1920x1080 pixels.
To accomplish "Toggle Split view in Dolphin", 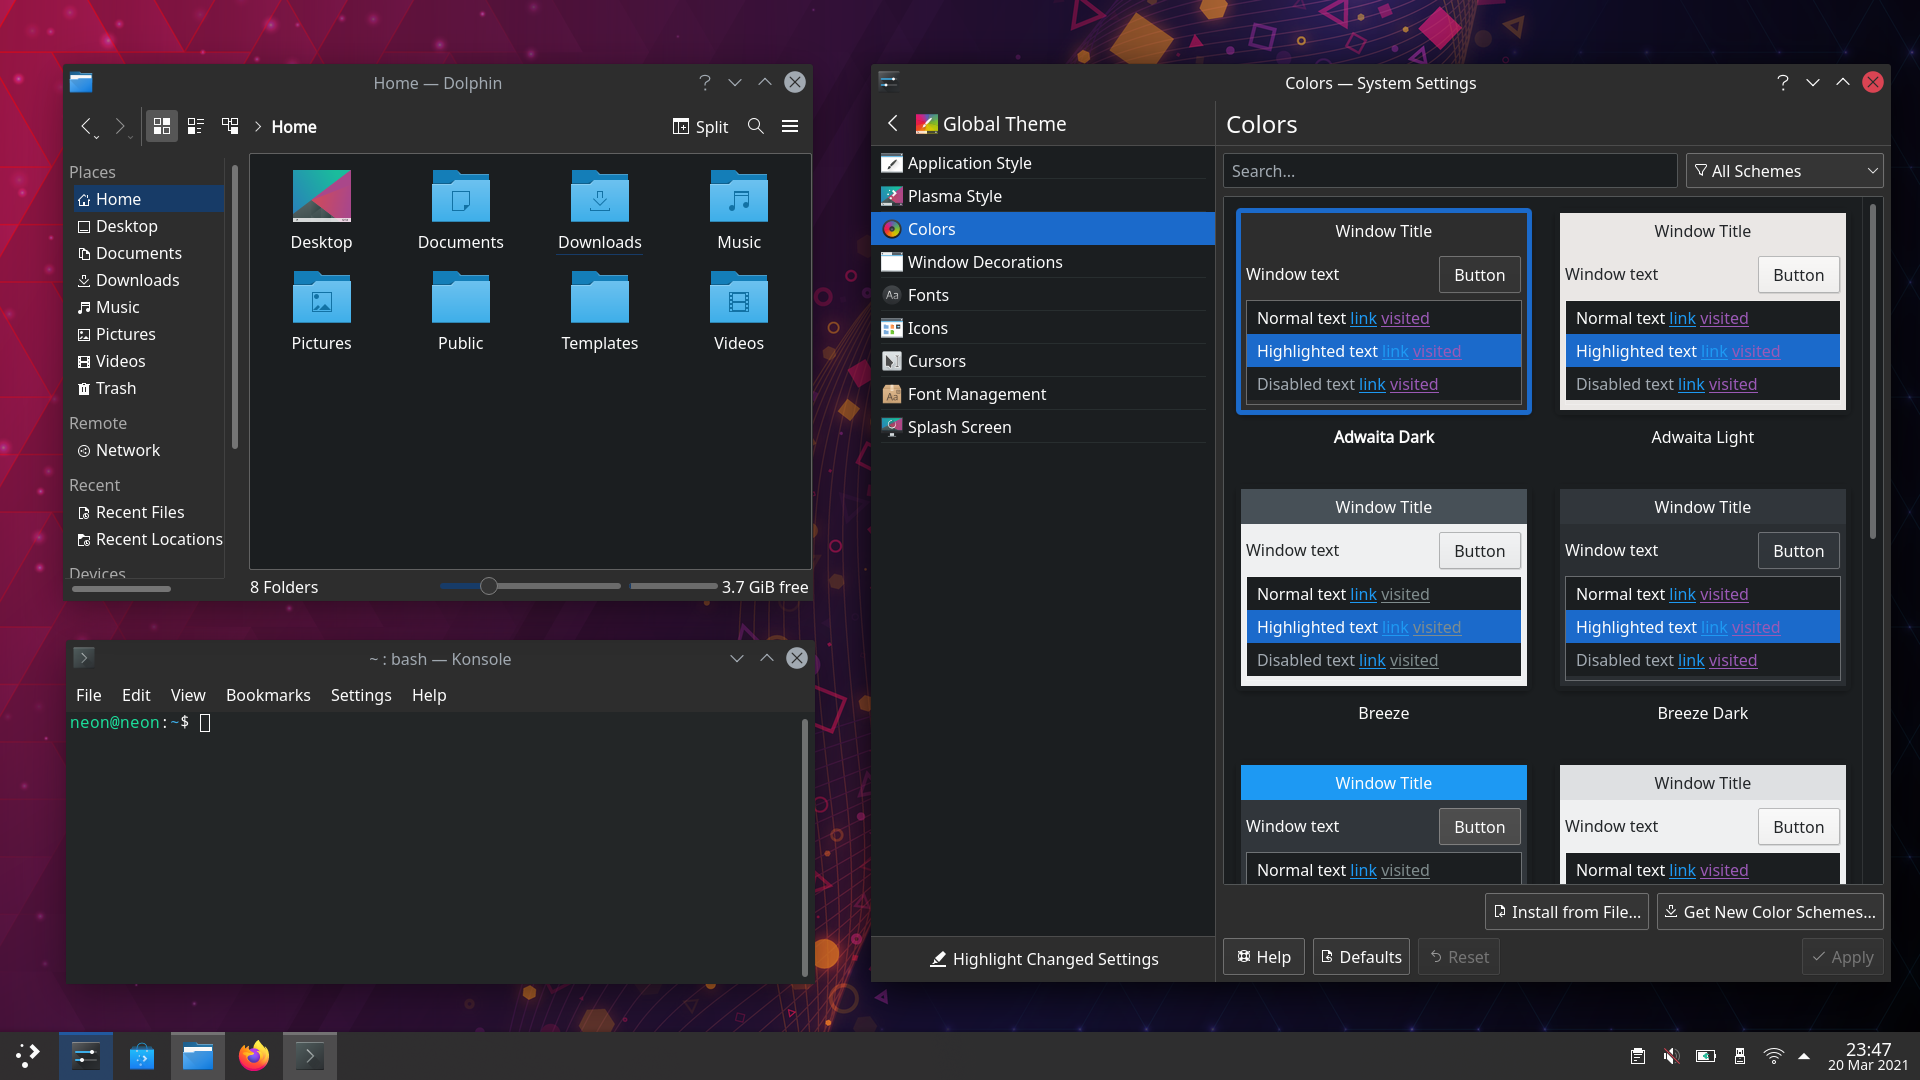I will [x=700, y=126].
